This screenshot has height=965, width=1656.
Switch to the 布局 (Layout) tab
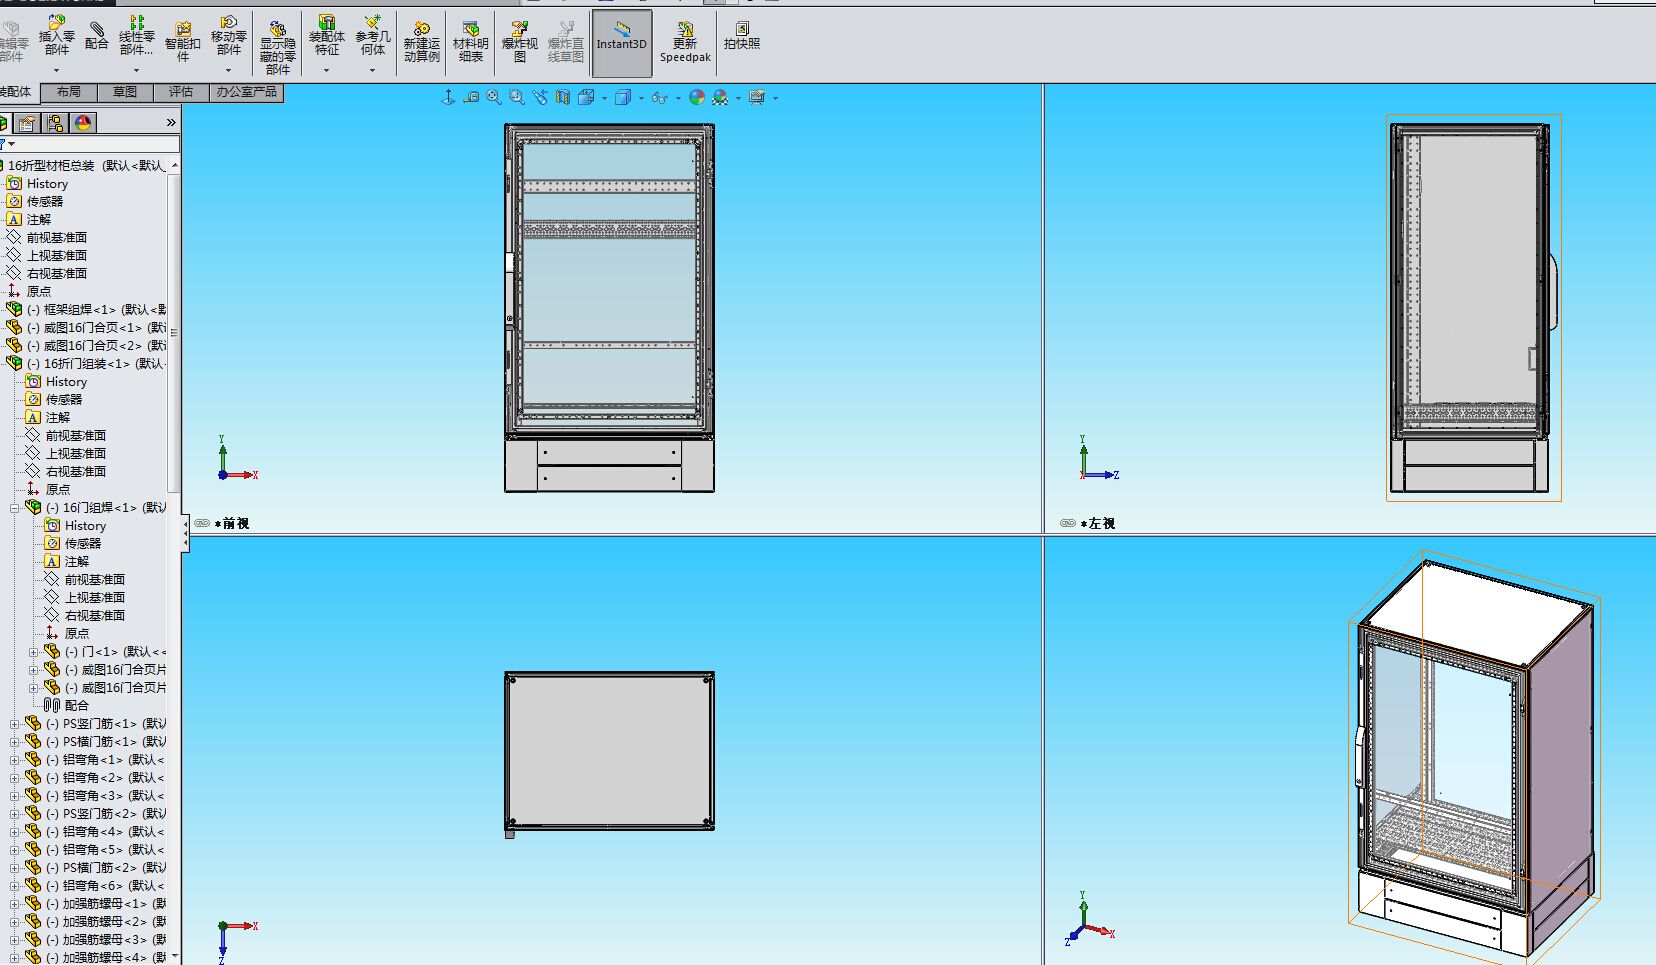(x=69, y=92)
